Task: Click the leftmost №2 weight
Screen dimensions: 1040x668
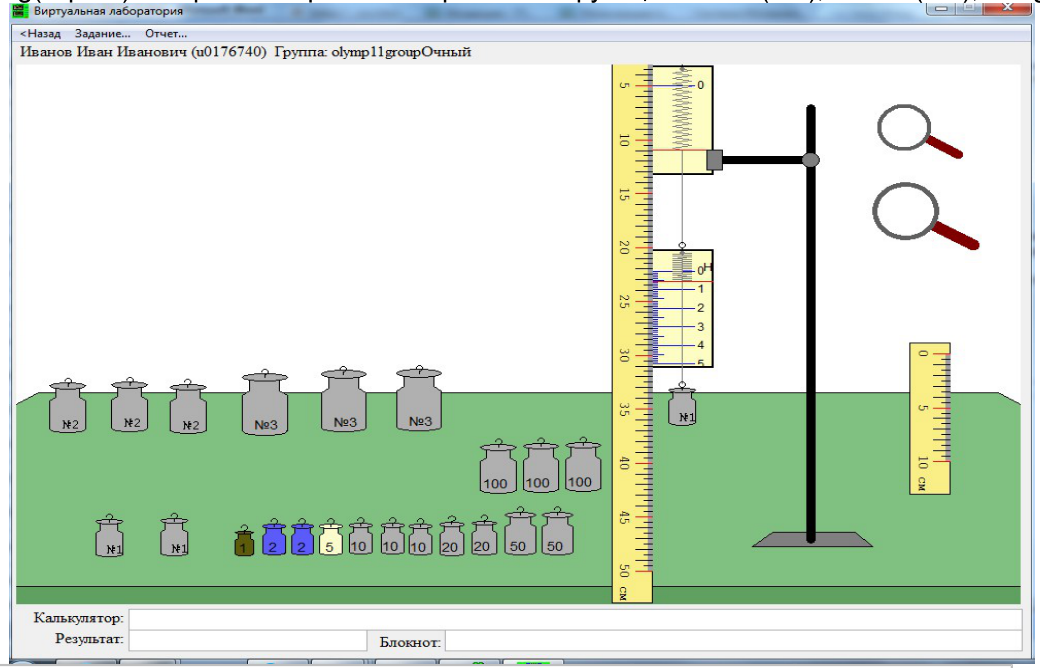Action: [68, 406]
